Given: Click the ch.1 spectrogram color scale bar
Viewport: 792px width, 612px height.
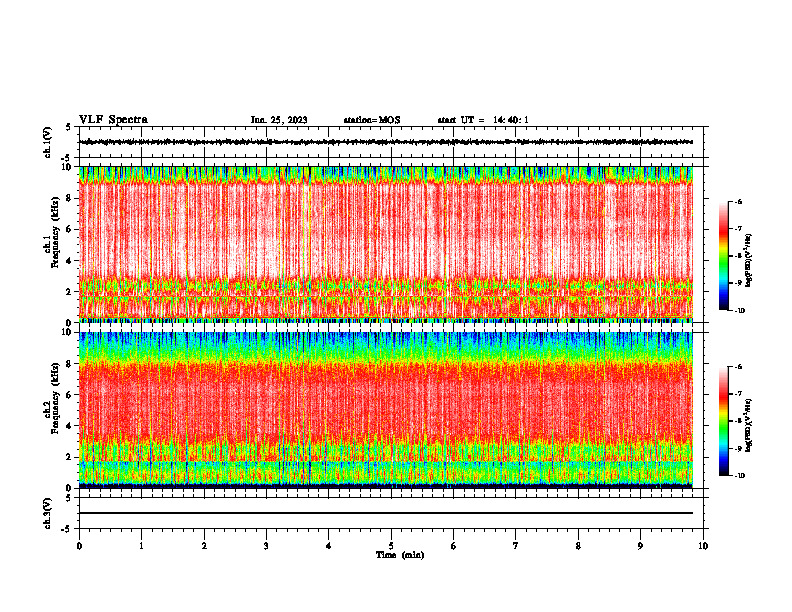Looking at the screenshot, I should pyautogui.click(x=723, y=256).
